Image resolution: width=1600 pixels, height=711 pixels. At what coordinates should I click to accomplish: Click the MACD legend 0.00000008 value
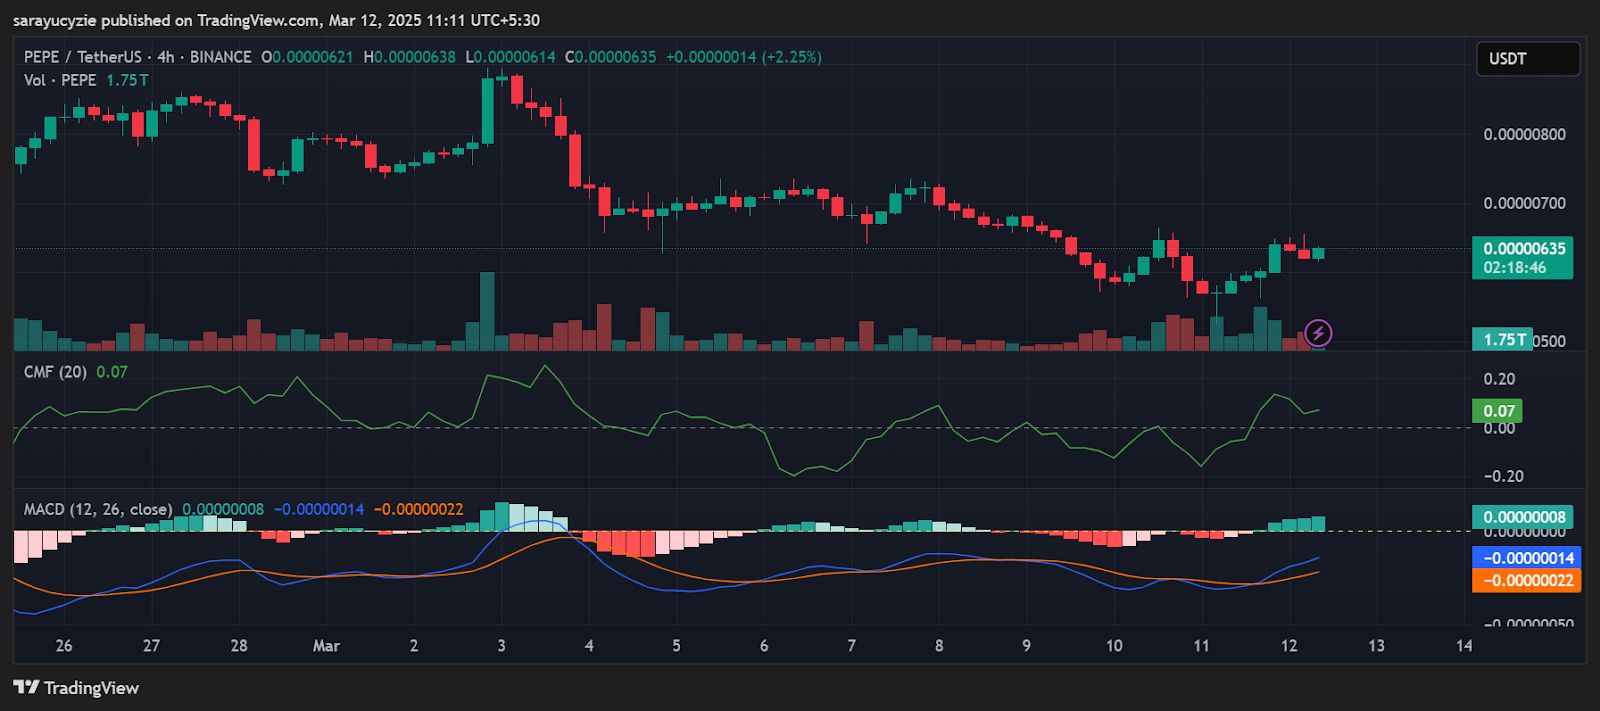click(223, 510)
